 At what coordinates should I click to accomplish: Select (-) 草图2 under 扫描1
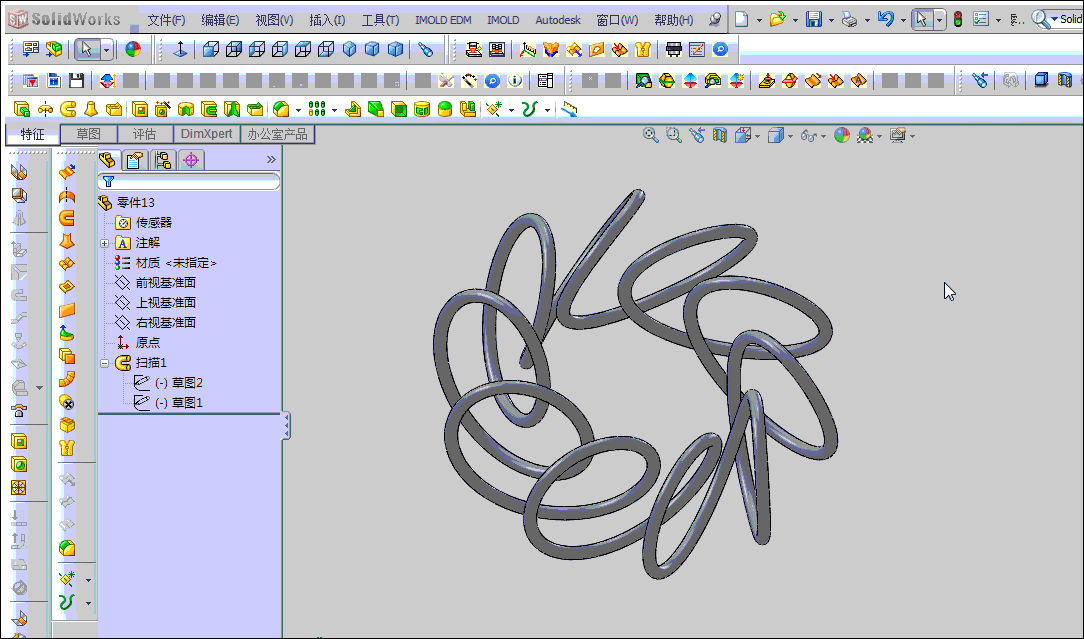[x=178, y=382]
